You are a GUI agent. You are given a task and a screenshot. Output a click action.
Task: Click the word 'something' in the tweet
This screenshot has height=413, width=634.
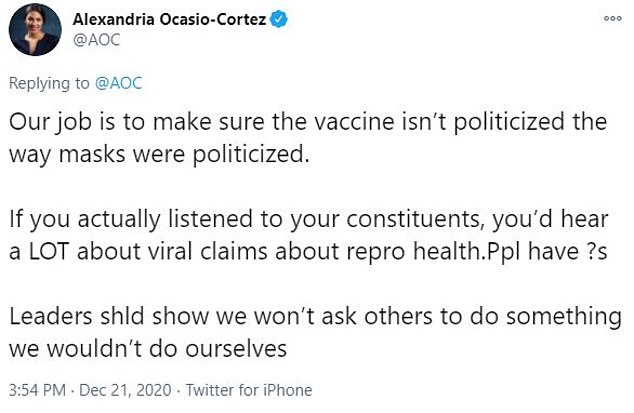coord(564,317)
